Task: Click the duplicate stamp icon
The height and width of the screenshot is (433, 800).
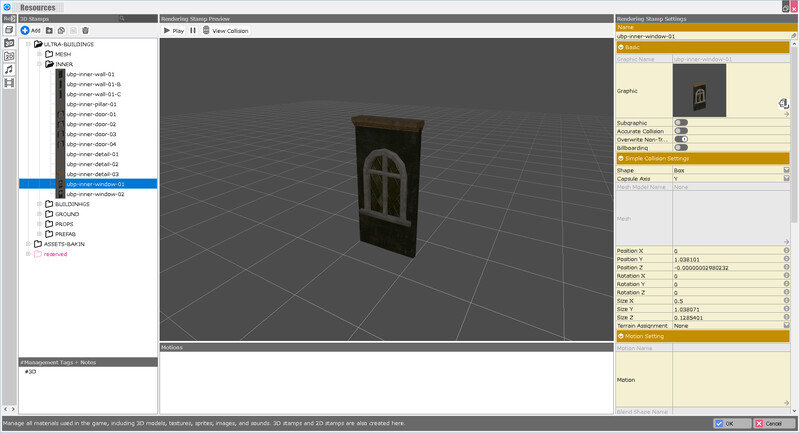Action: [61, 31]
